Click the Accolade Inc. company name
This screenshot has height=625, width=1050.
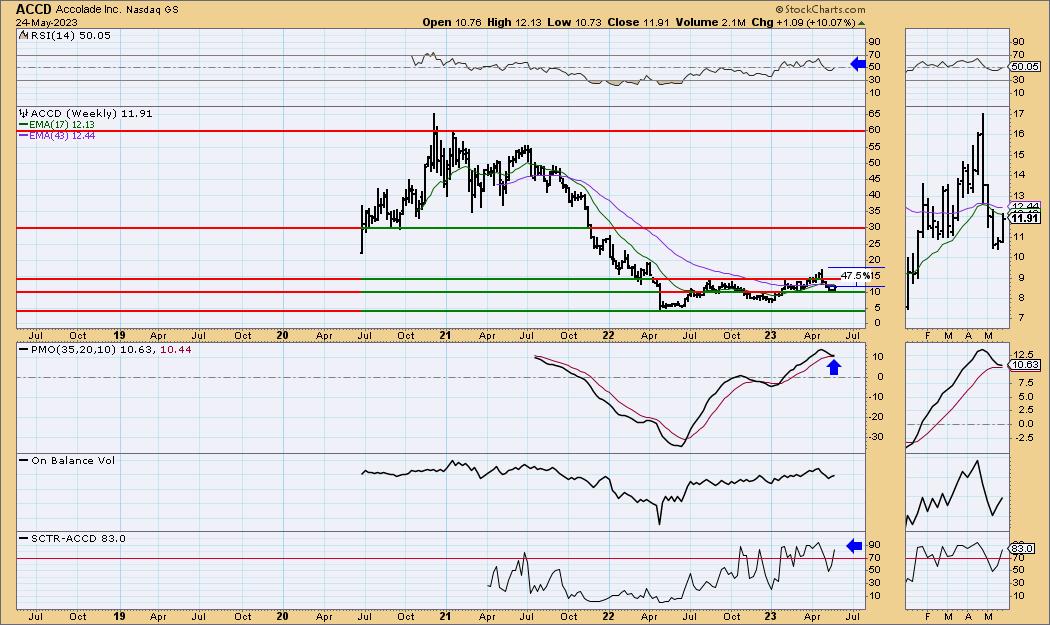[x=88, y=10]
